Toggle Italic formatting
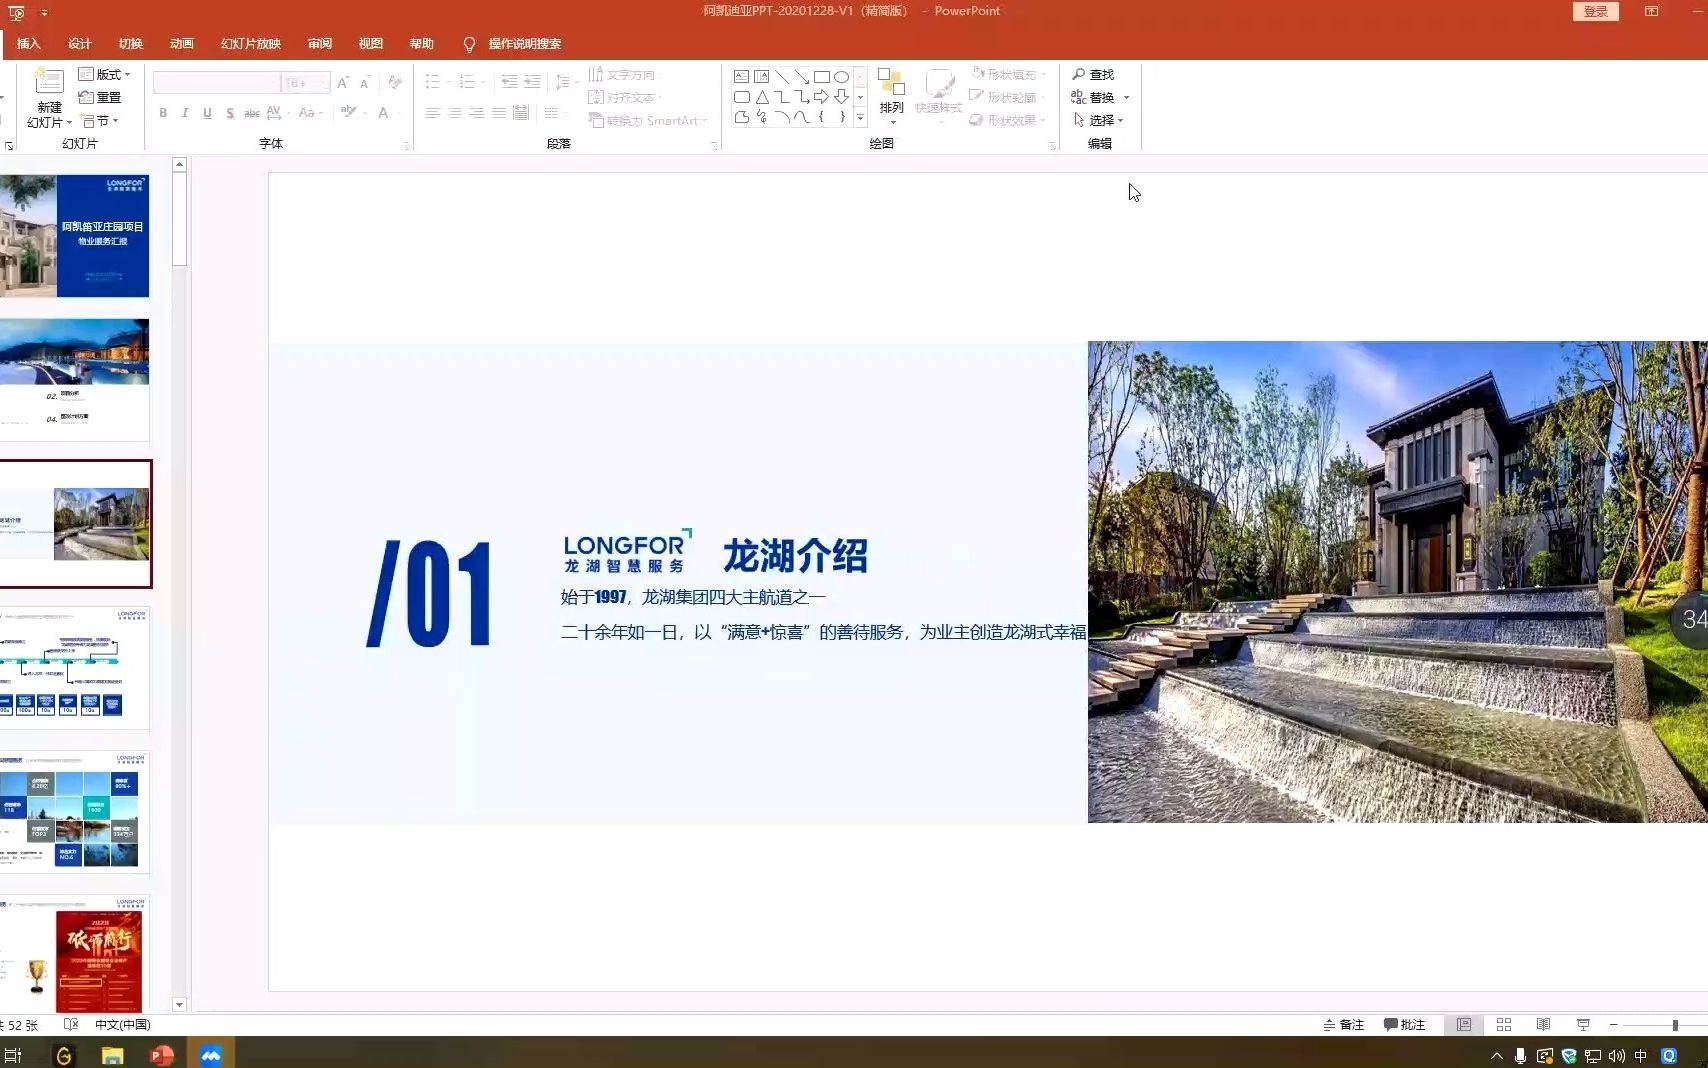 click(x=185, y=113)
